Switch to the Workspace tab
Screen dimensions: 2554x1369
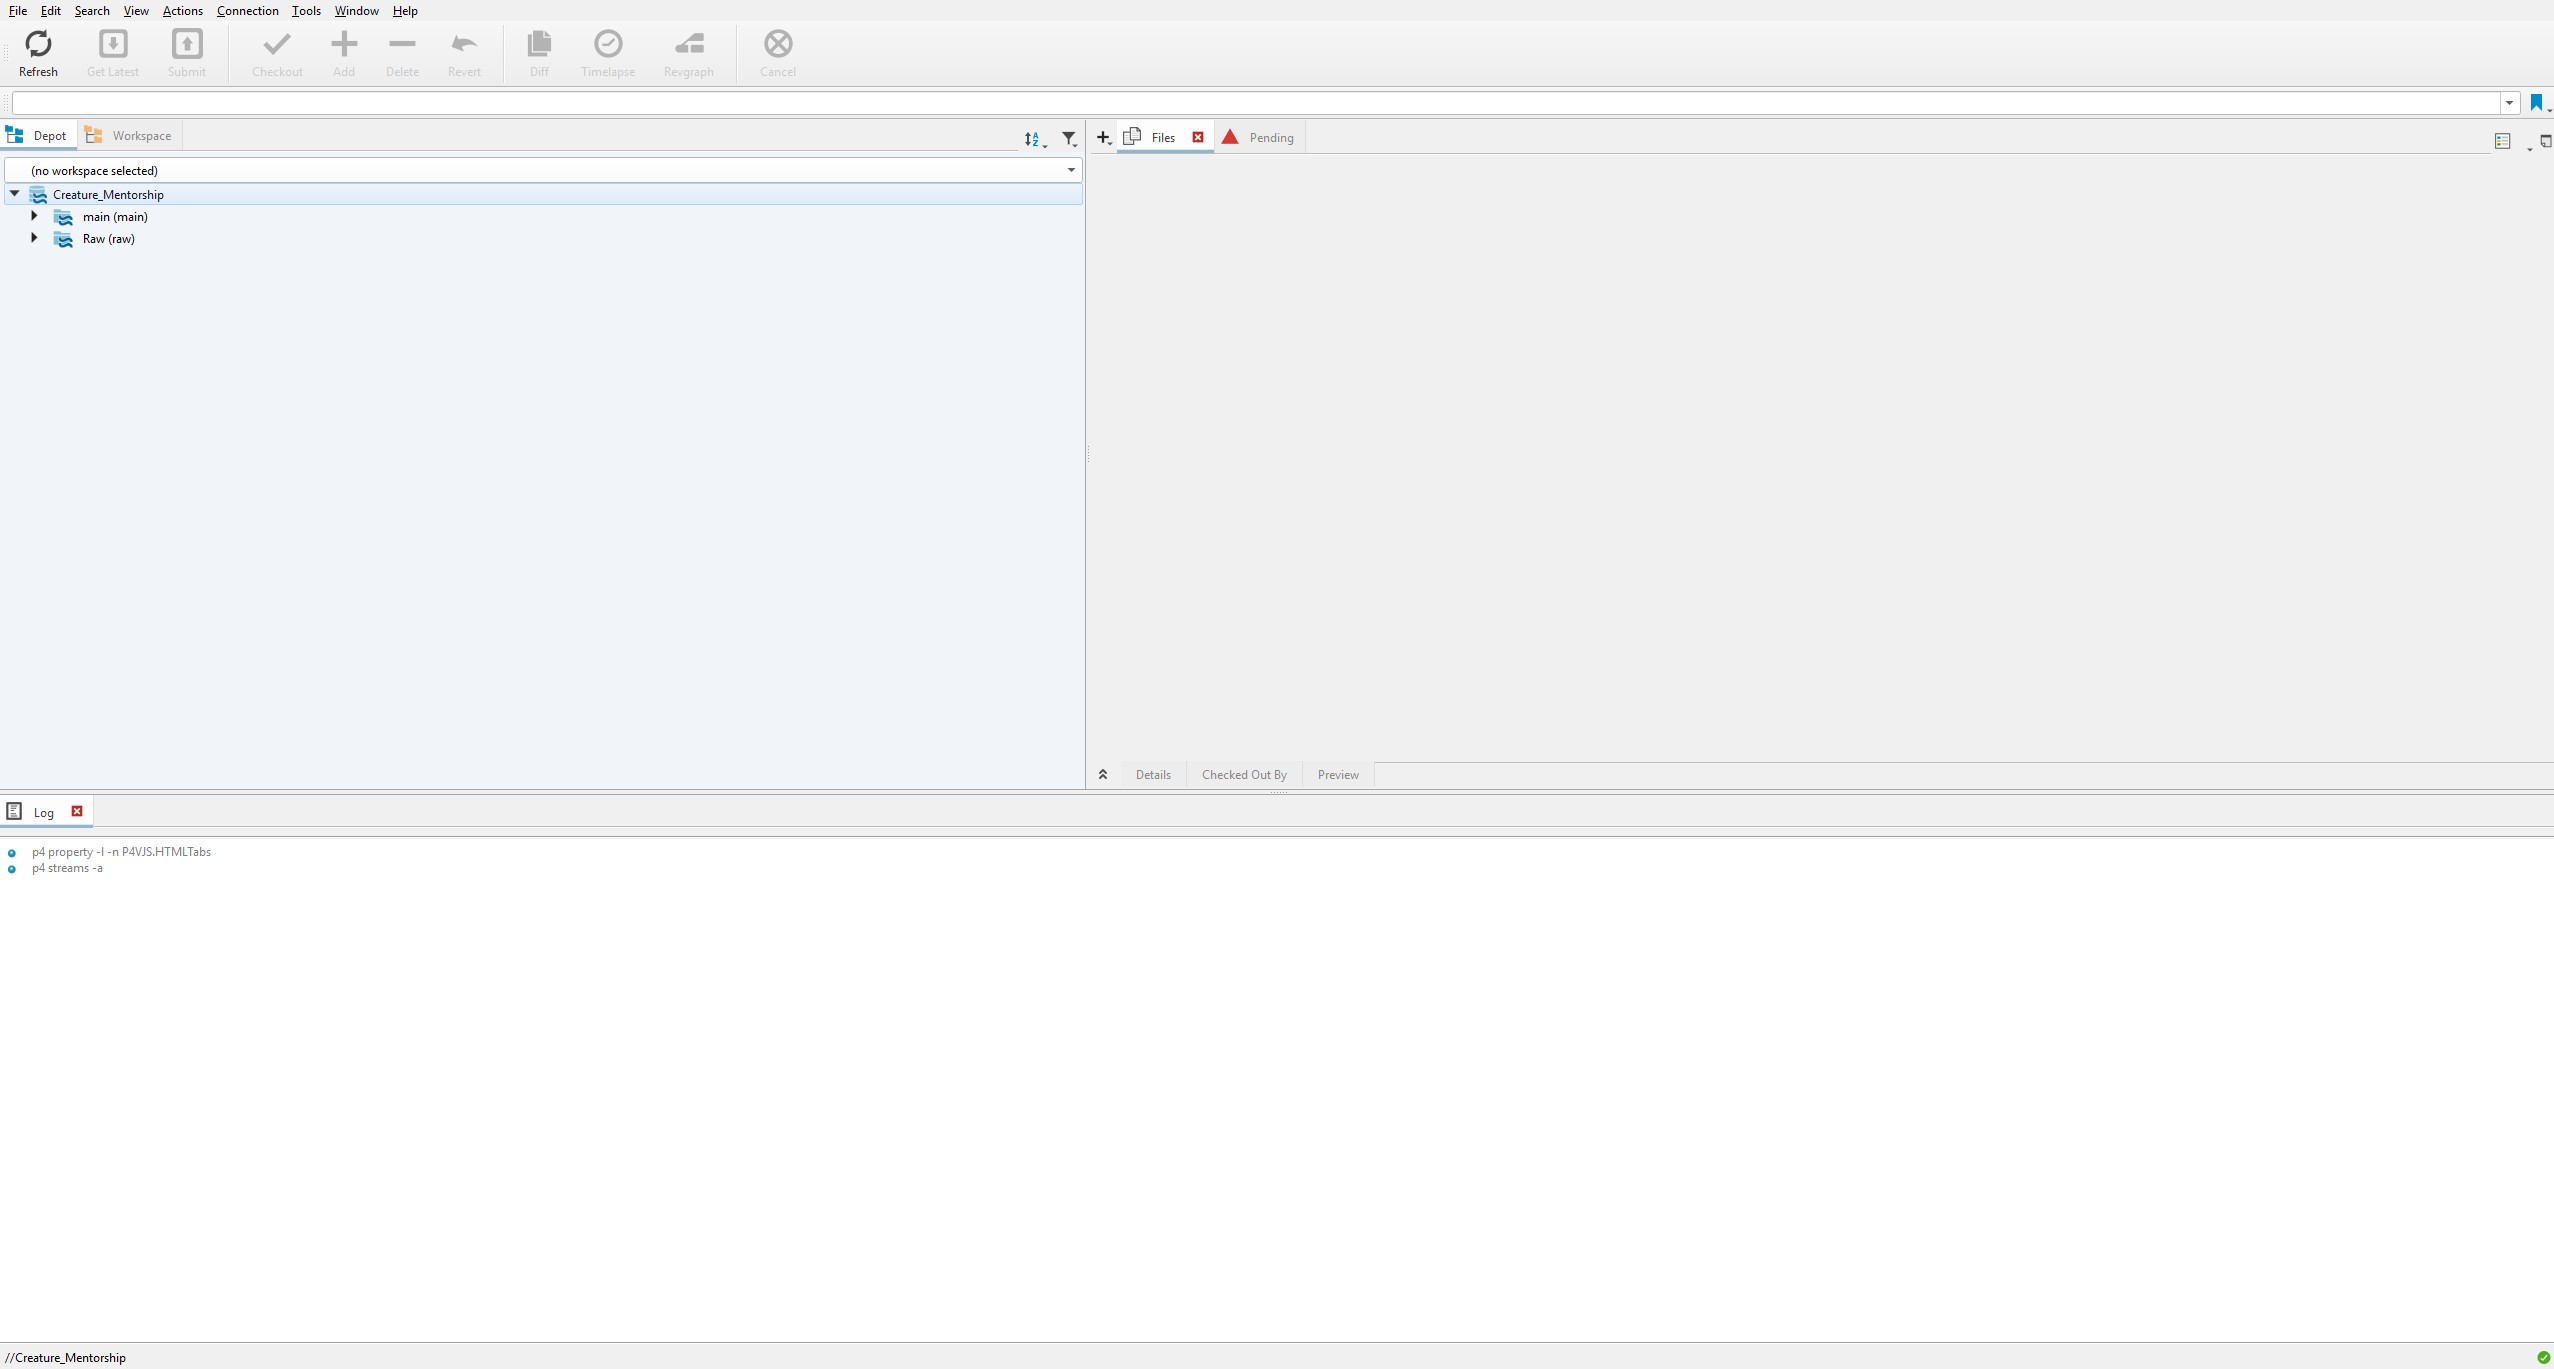pyautogui.click(x=130, y=136)
